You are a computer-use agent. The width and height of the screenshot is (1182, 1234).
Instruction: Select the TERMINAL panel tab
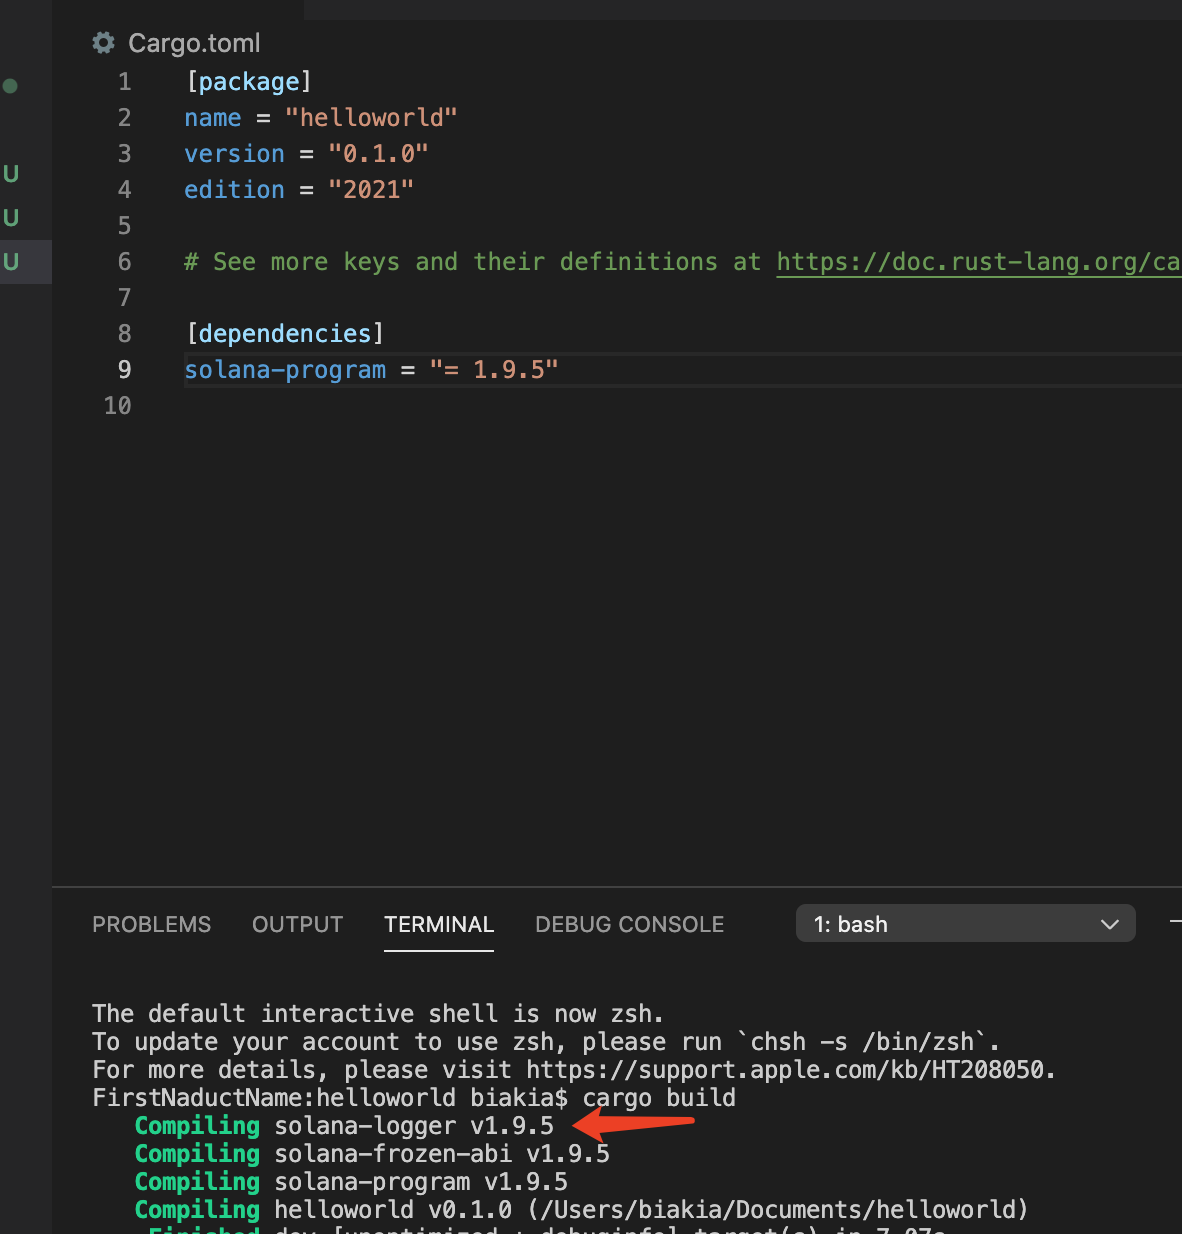(x=439, y=924)
